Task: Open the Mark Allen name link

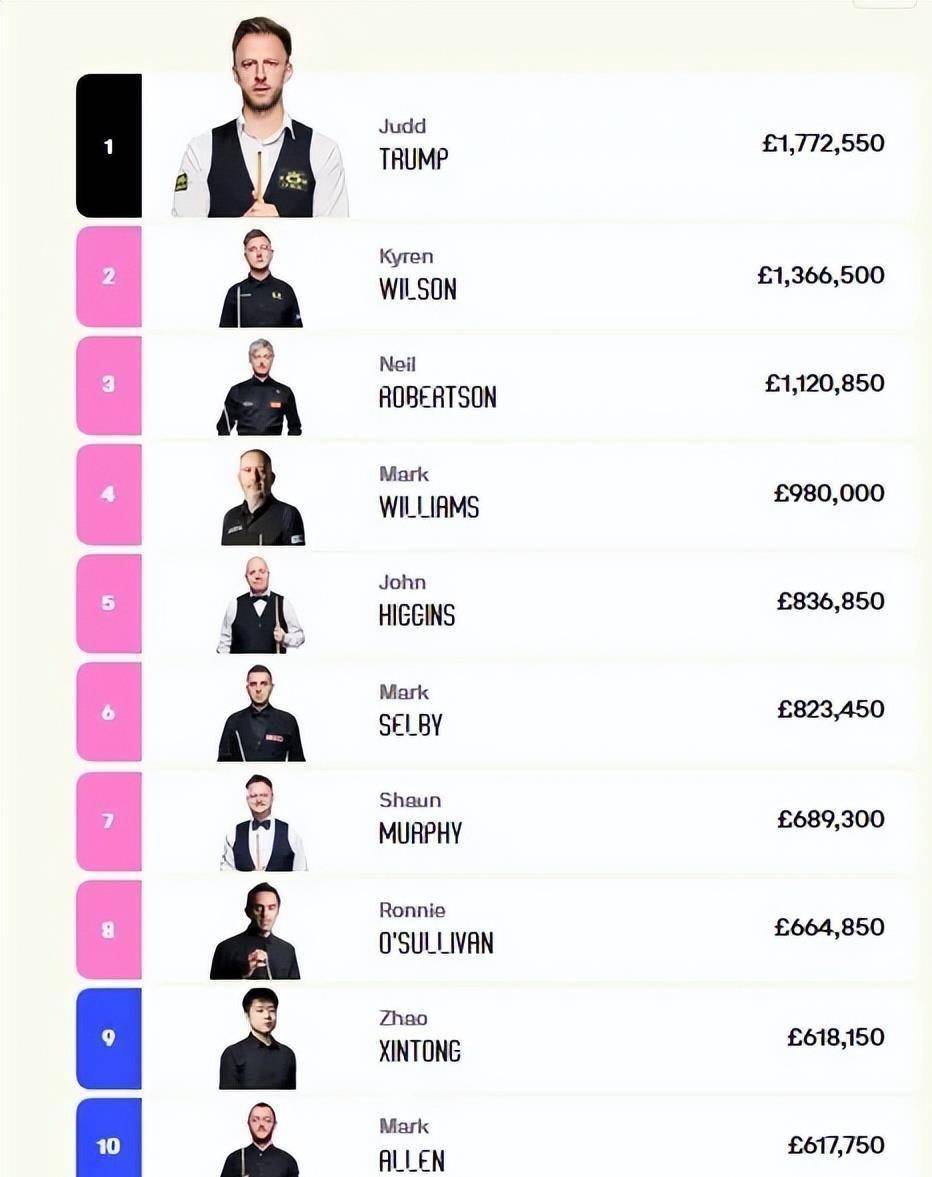Action: 411,1145
